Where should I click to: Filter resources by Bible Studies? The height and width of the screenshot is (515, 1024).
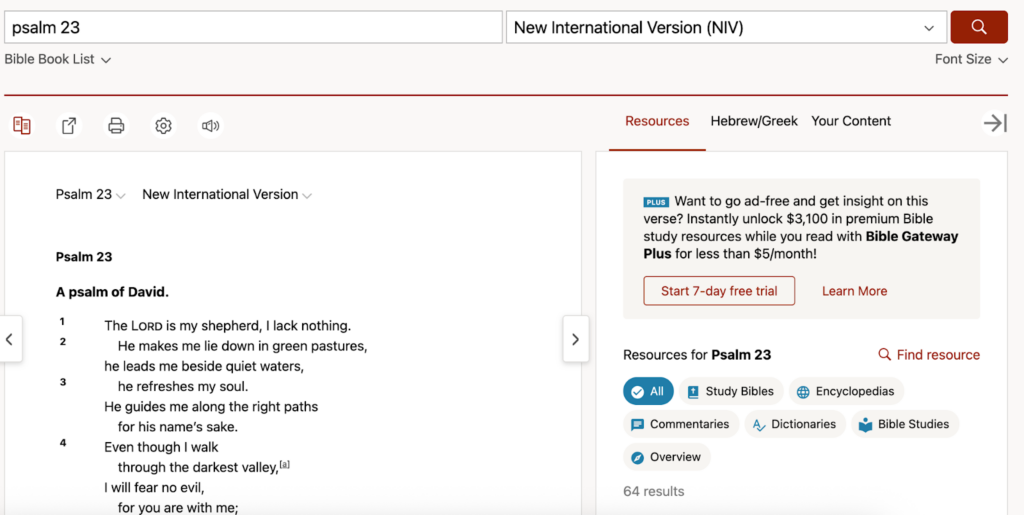[904, 424]
